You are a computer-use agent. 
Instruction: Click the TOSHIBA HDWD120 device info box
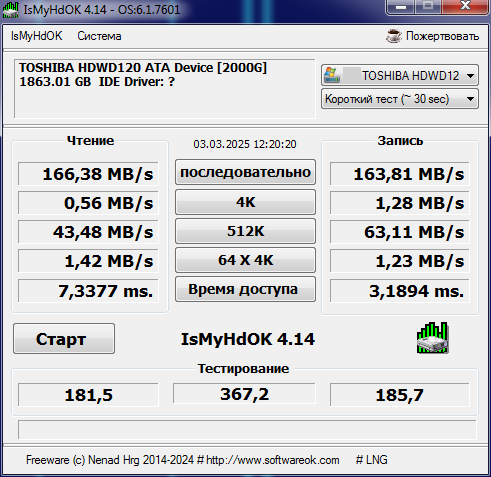click(x=165, y=89)
